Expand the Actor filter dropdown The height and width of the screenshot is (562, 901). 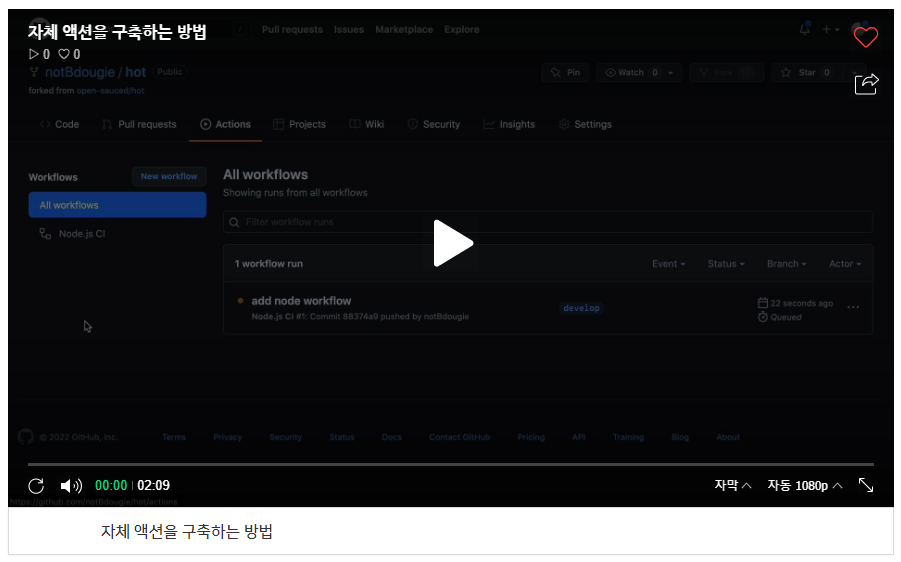(845, 264)
